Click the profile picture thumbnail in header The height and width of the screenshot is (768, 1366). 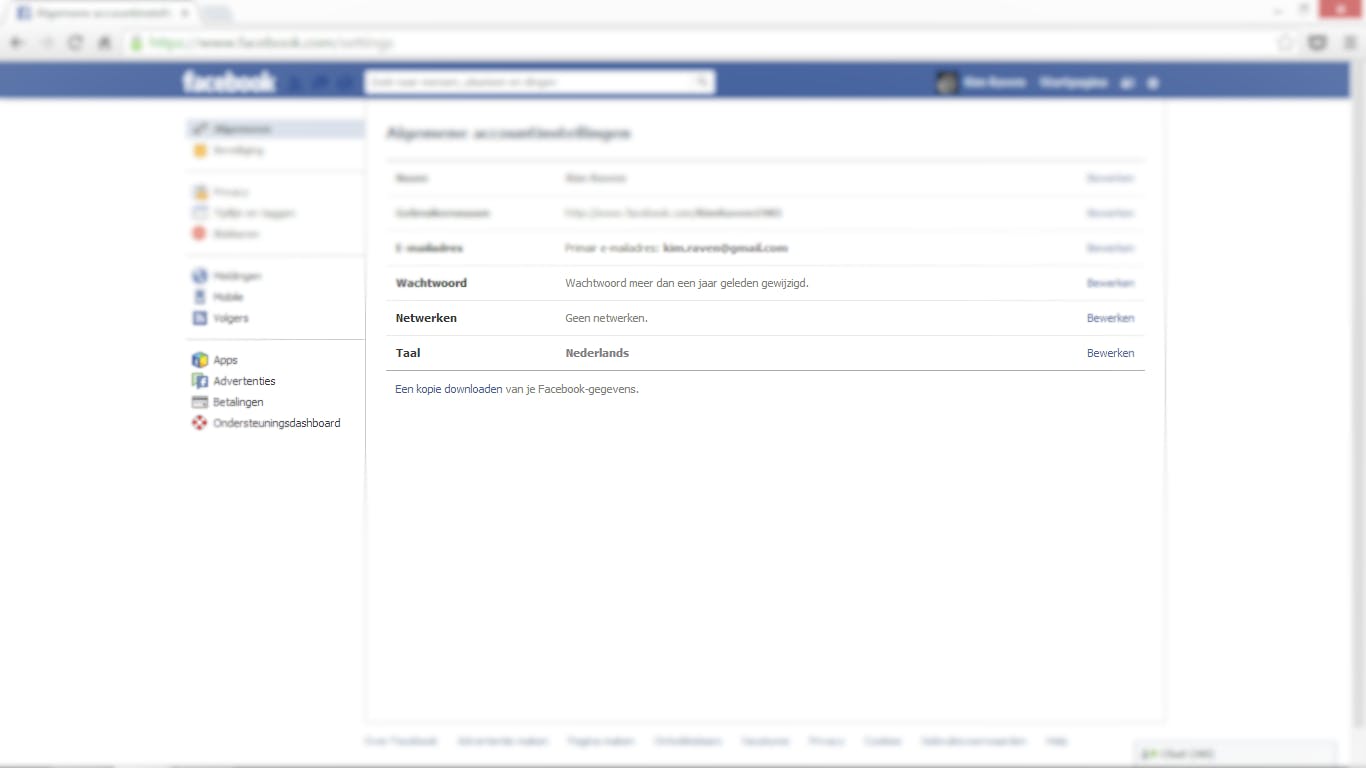tap(947, 83)
